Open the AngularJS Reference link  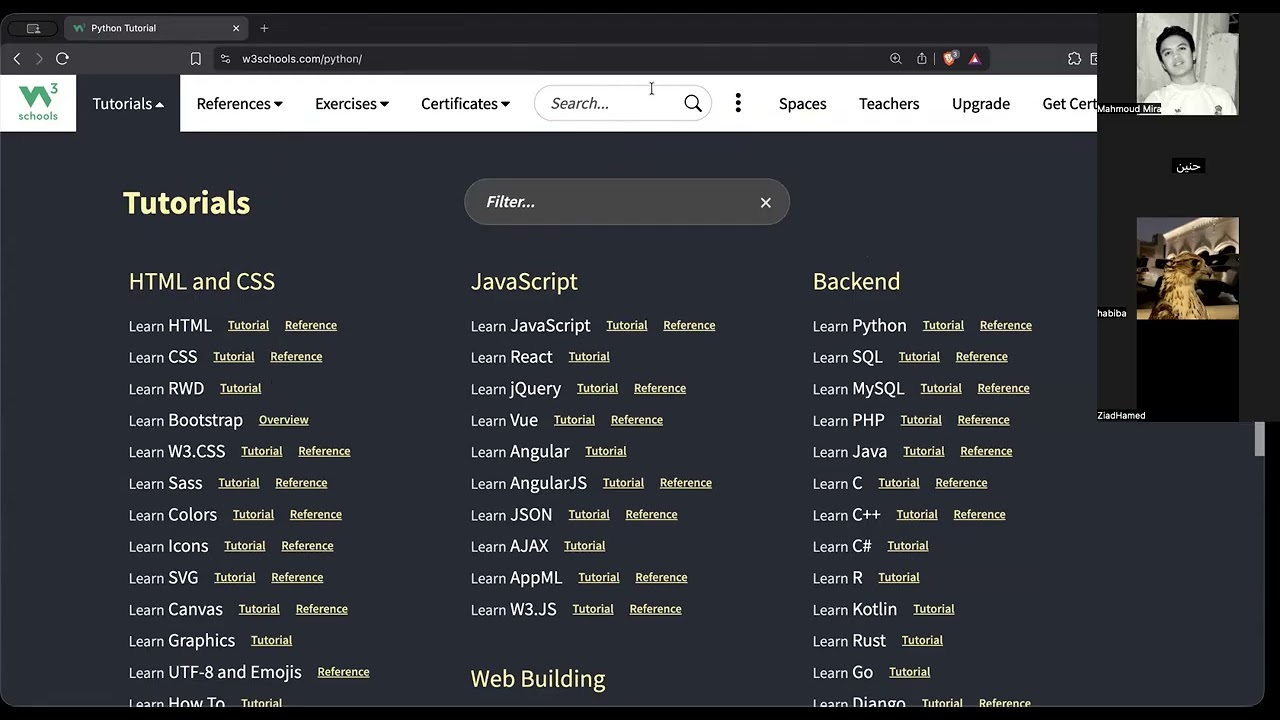coord(686,483)
